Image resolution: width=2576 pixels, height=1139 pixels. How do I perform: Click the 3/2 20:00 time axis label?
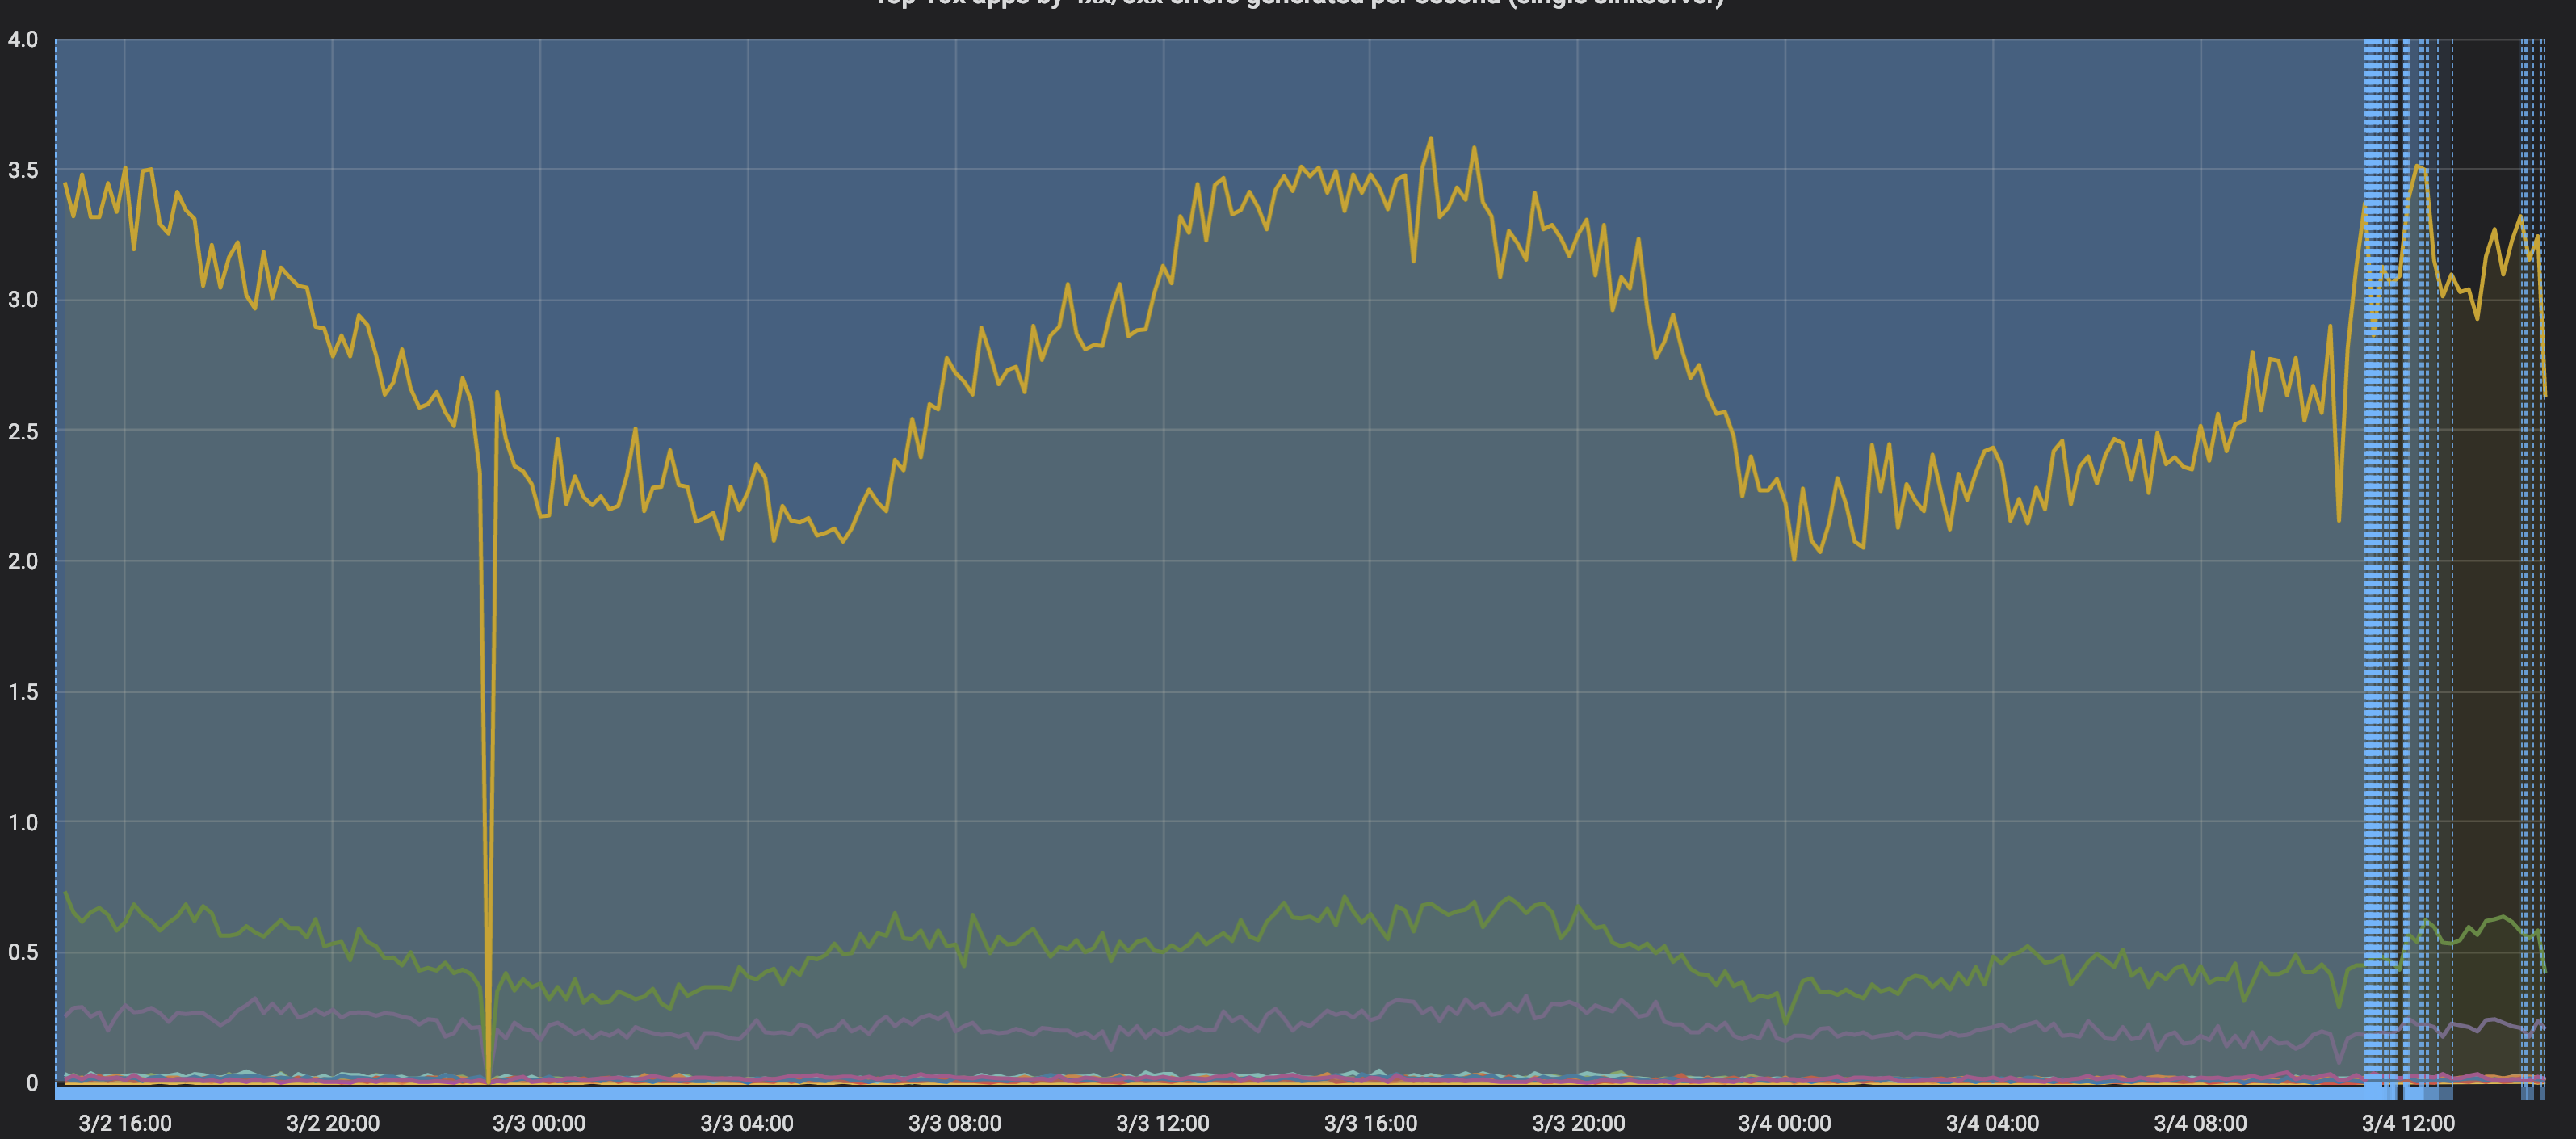click(x=333, y=1123)
